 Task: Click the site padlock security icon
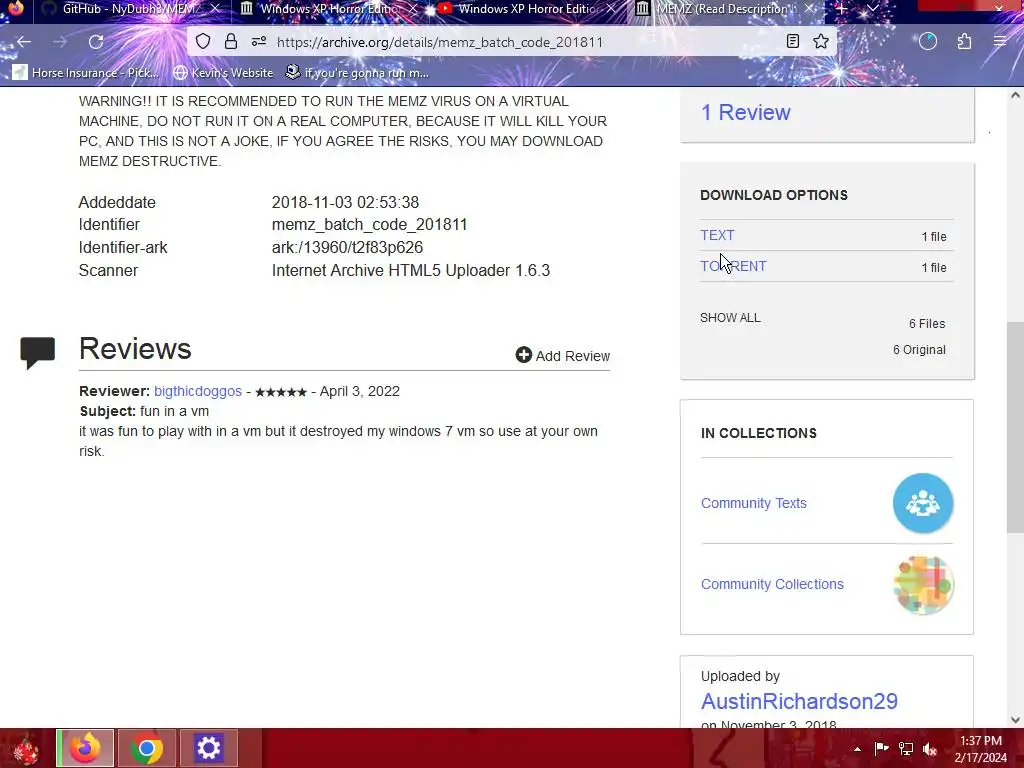[231, 42]
